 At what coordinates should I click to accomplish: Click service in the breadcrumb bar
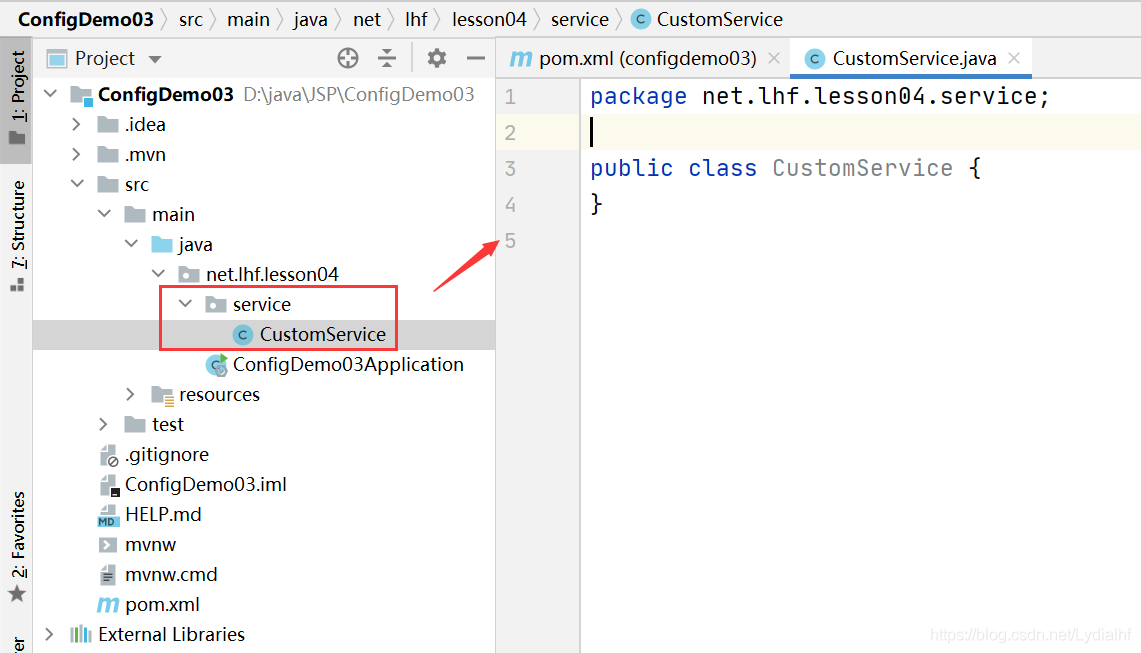(580, 19)
